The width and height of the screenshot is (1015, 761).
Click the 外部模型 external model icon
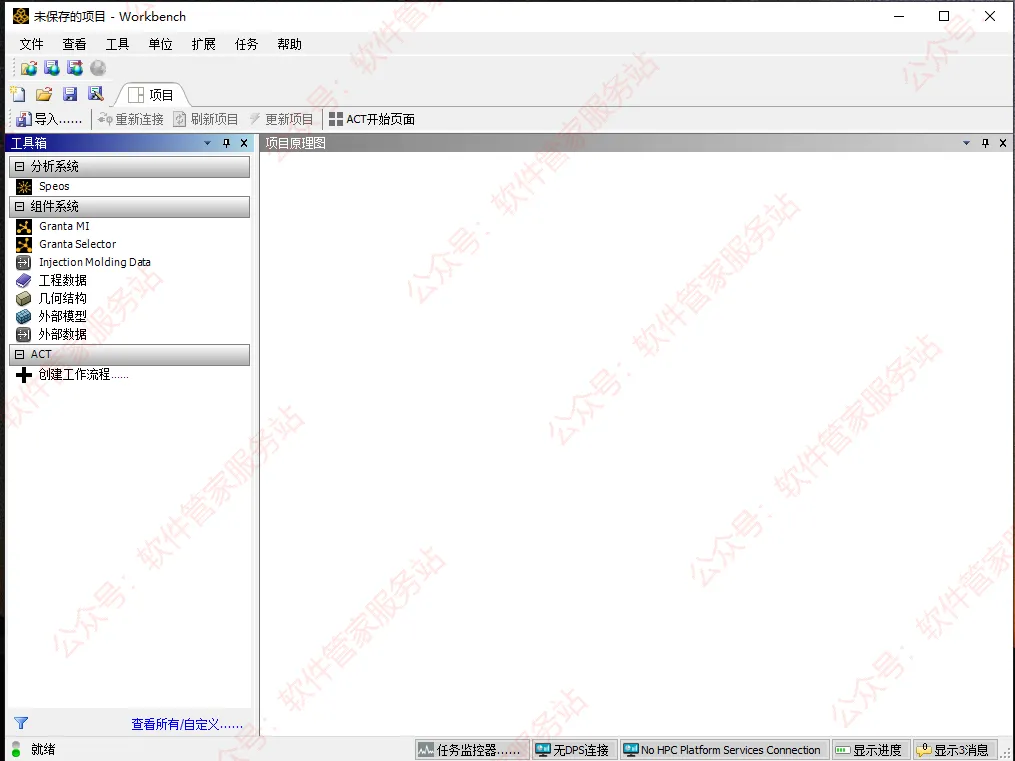pos(24,316)
